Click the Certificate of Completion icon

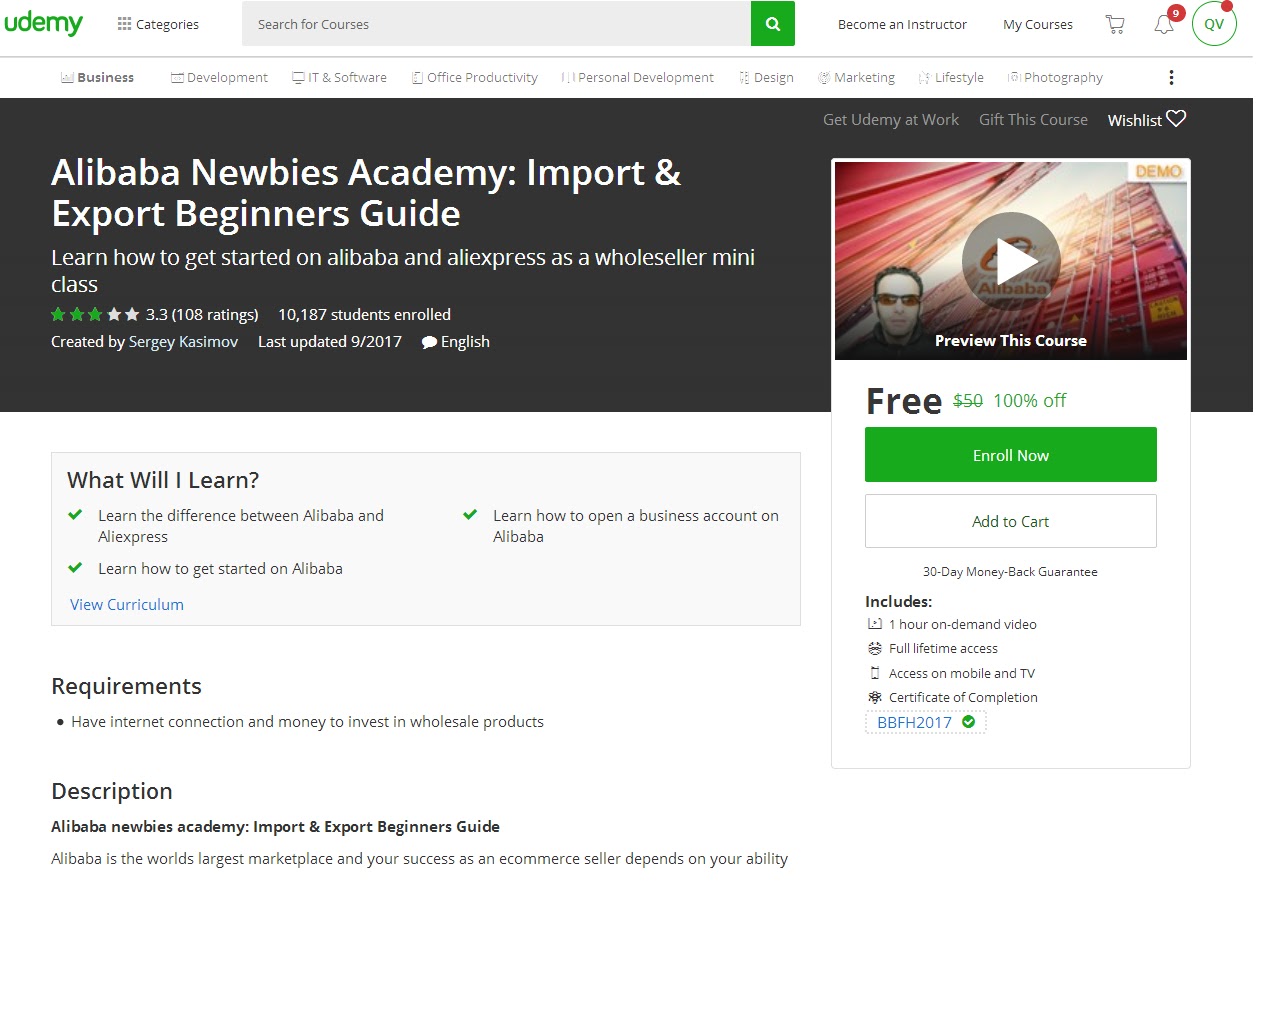[875, 697]
